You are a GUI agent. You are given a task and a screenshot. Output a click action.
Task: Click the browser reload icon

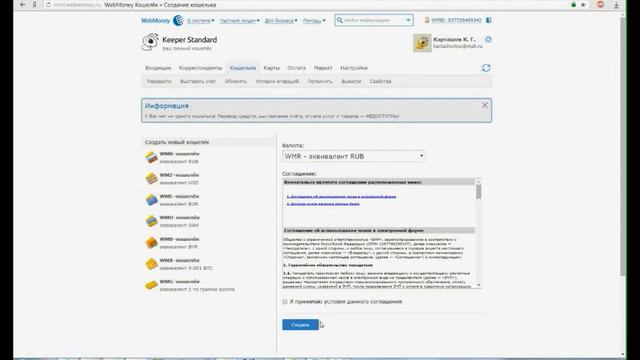(48, 5)
